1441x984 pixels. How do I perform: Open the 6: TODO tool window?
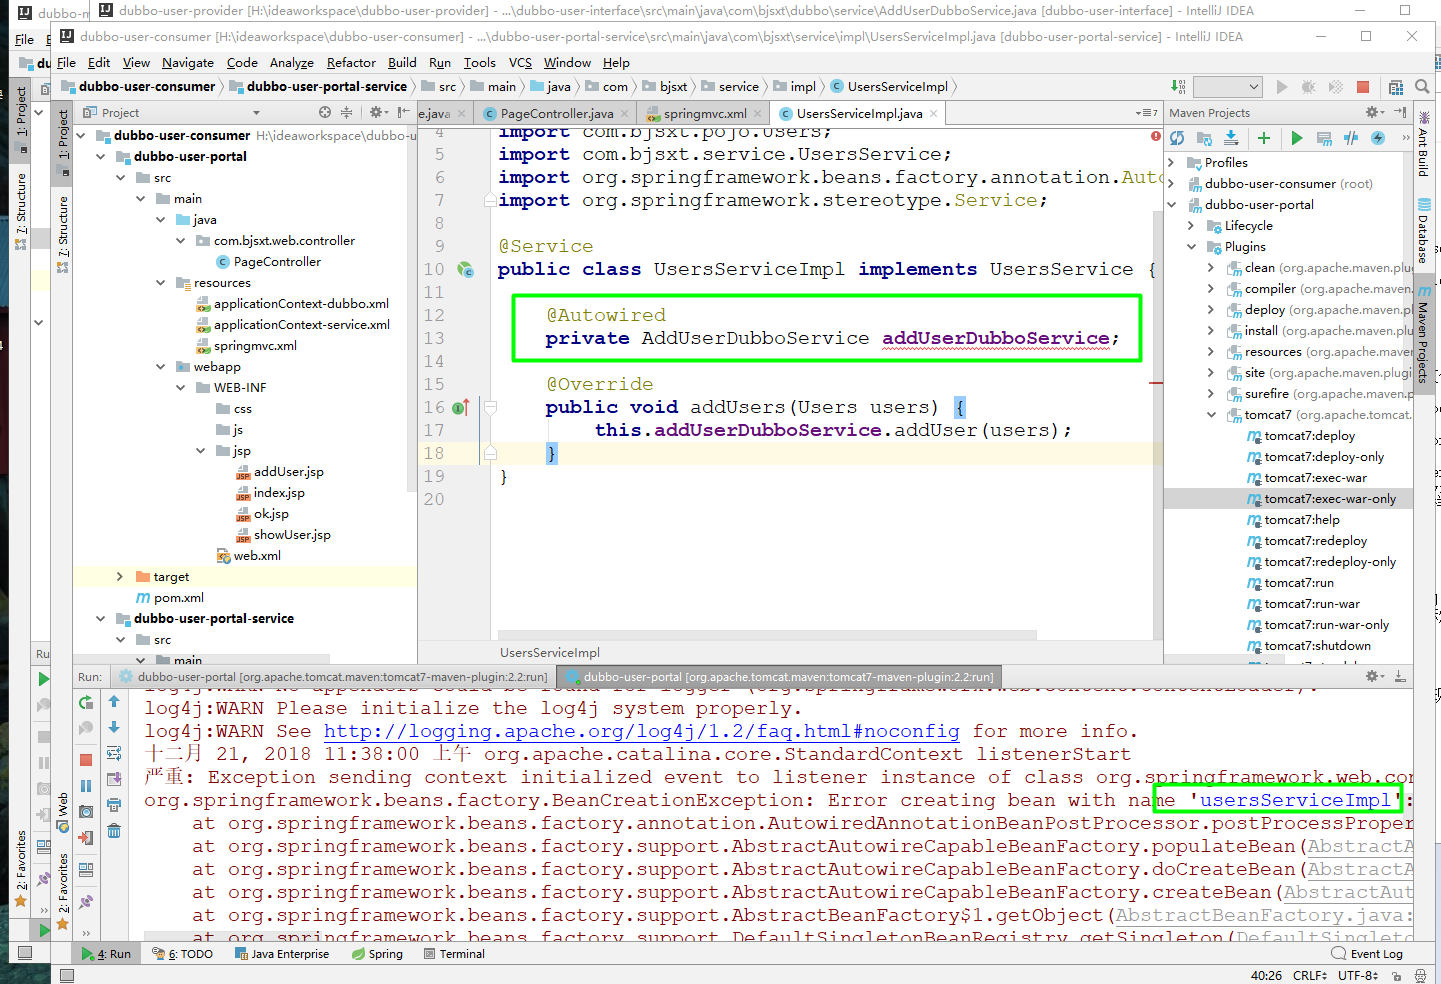[183, 954]
